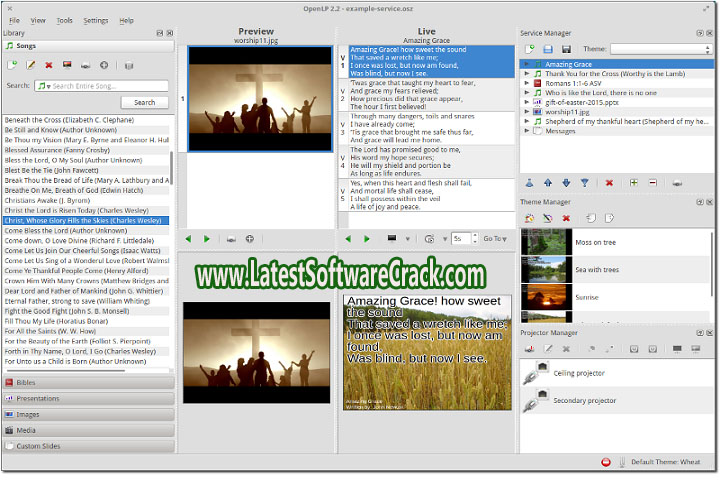Move service item to bottom
This screenshot has width=720, height=480.
[x=585, y=183]
